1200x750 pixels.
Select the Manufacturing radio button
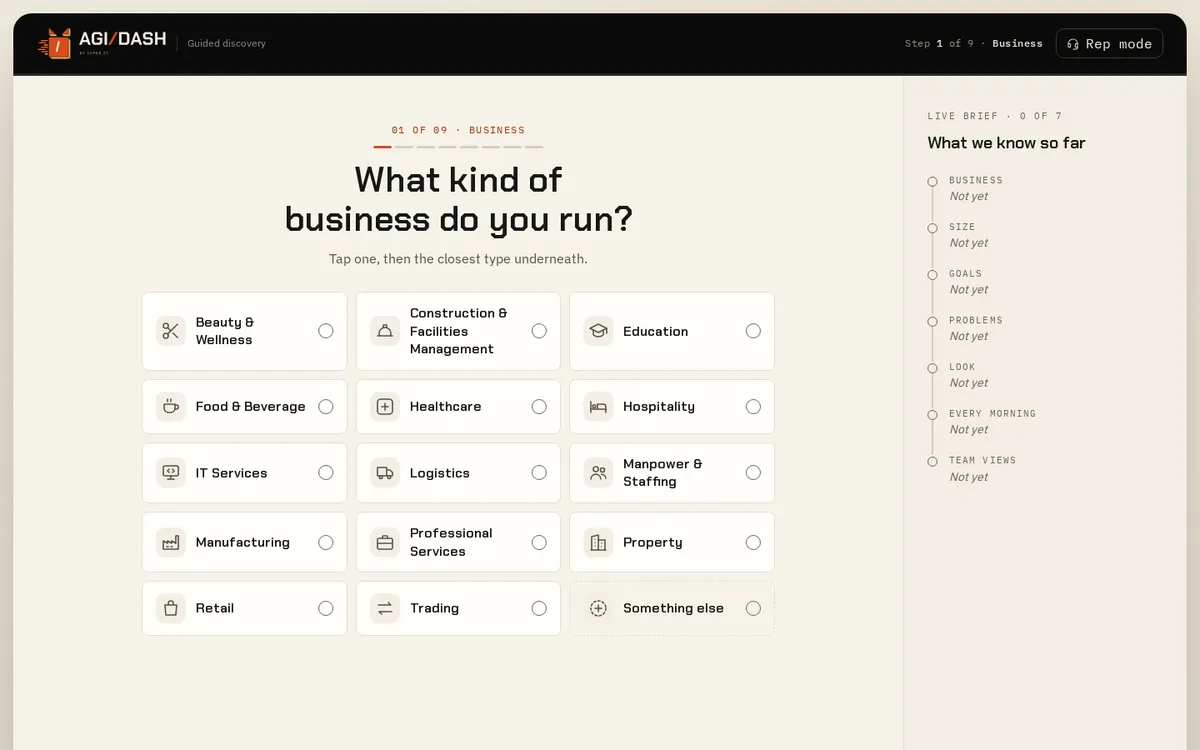[x=326, y=543]
